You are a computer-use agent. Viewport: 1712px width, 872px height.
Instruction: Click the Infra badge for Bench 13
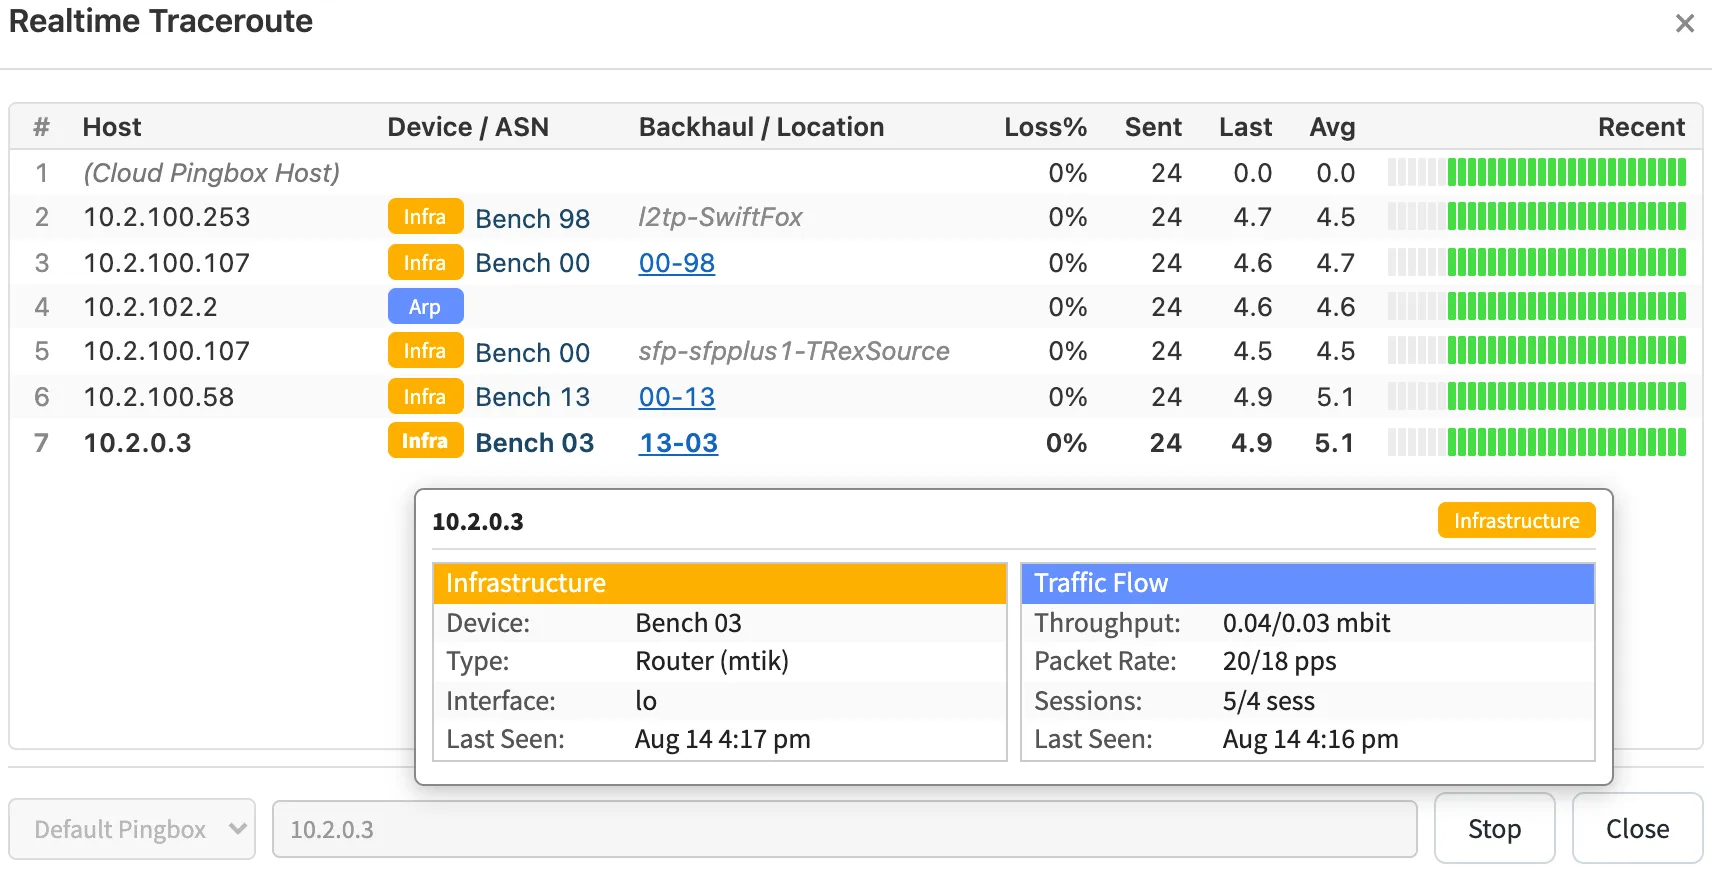pos(425,397)
